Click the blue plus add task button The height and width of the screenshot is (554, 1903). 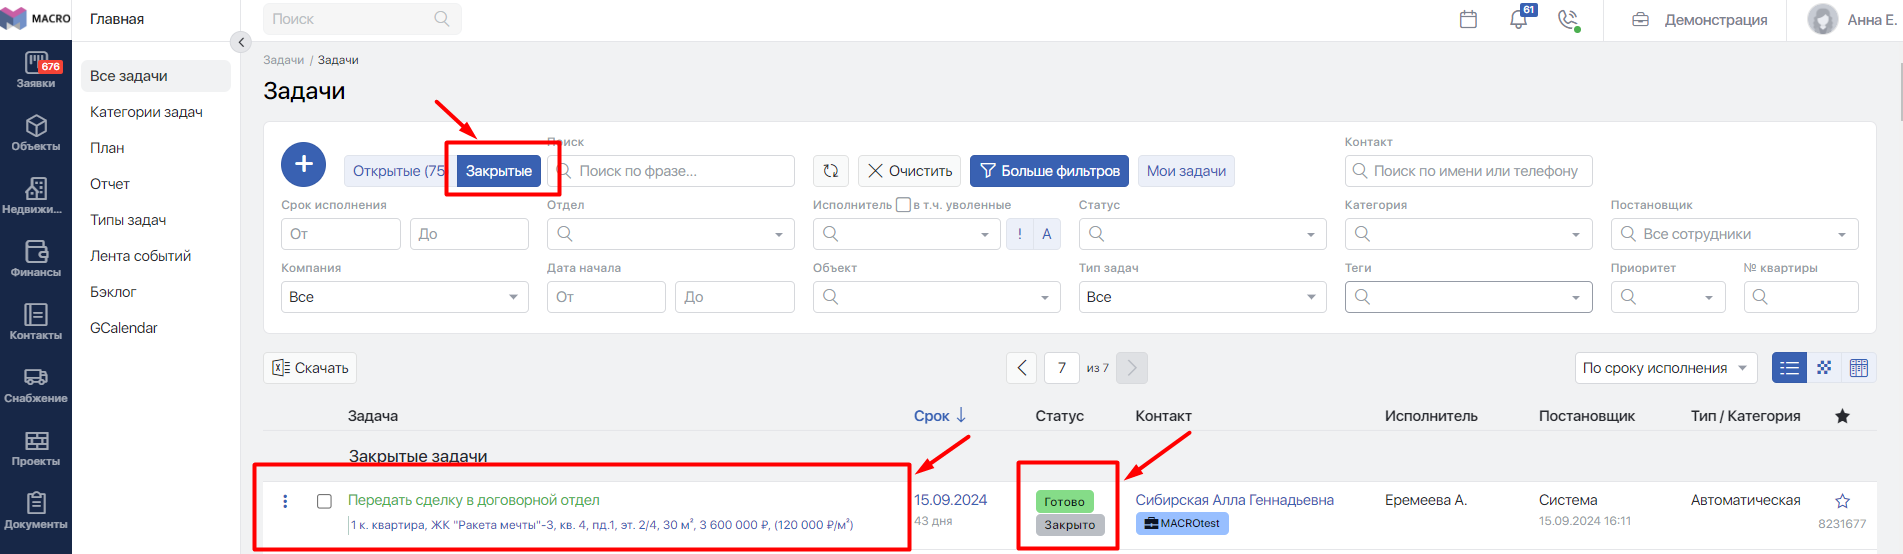(x=304, y=164)
